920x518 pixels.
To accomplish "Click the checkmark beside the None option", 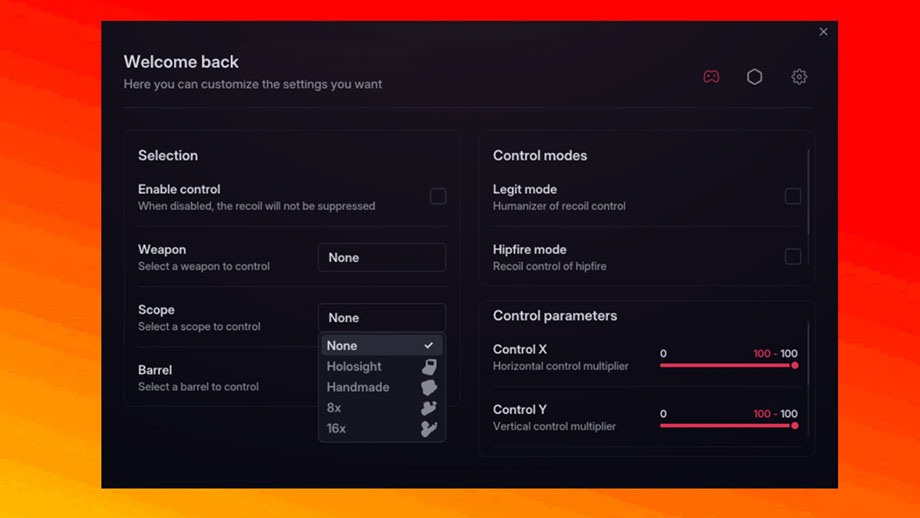I will point(429,346).
